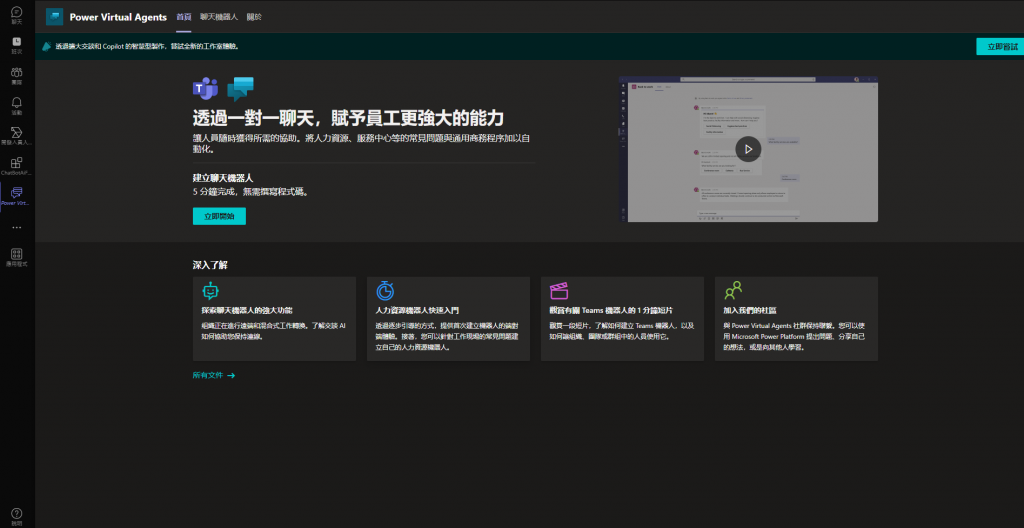This screenshot has width=1024, height=528.
Task: Open the Teams 機器人 1 分鐘短片 card
Action: click(x=622, y=318)
